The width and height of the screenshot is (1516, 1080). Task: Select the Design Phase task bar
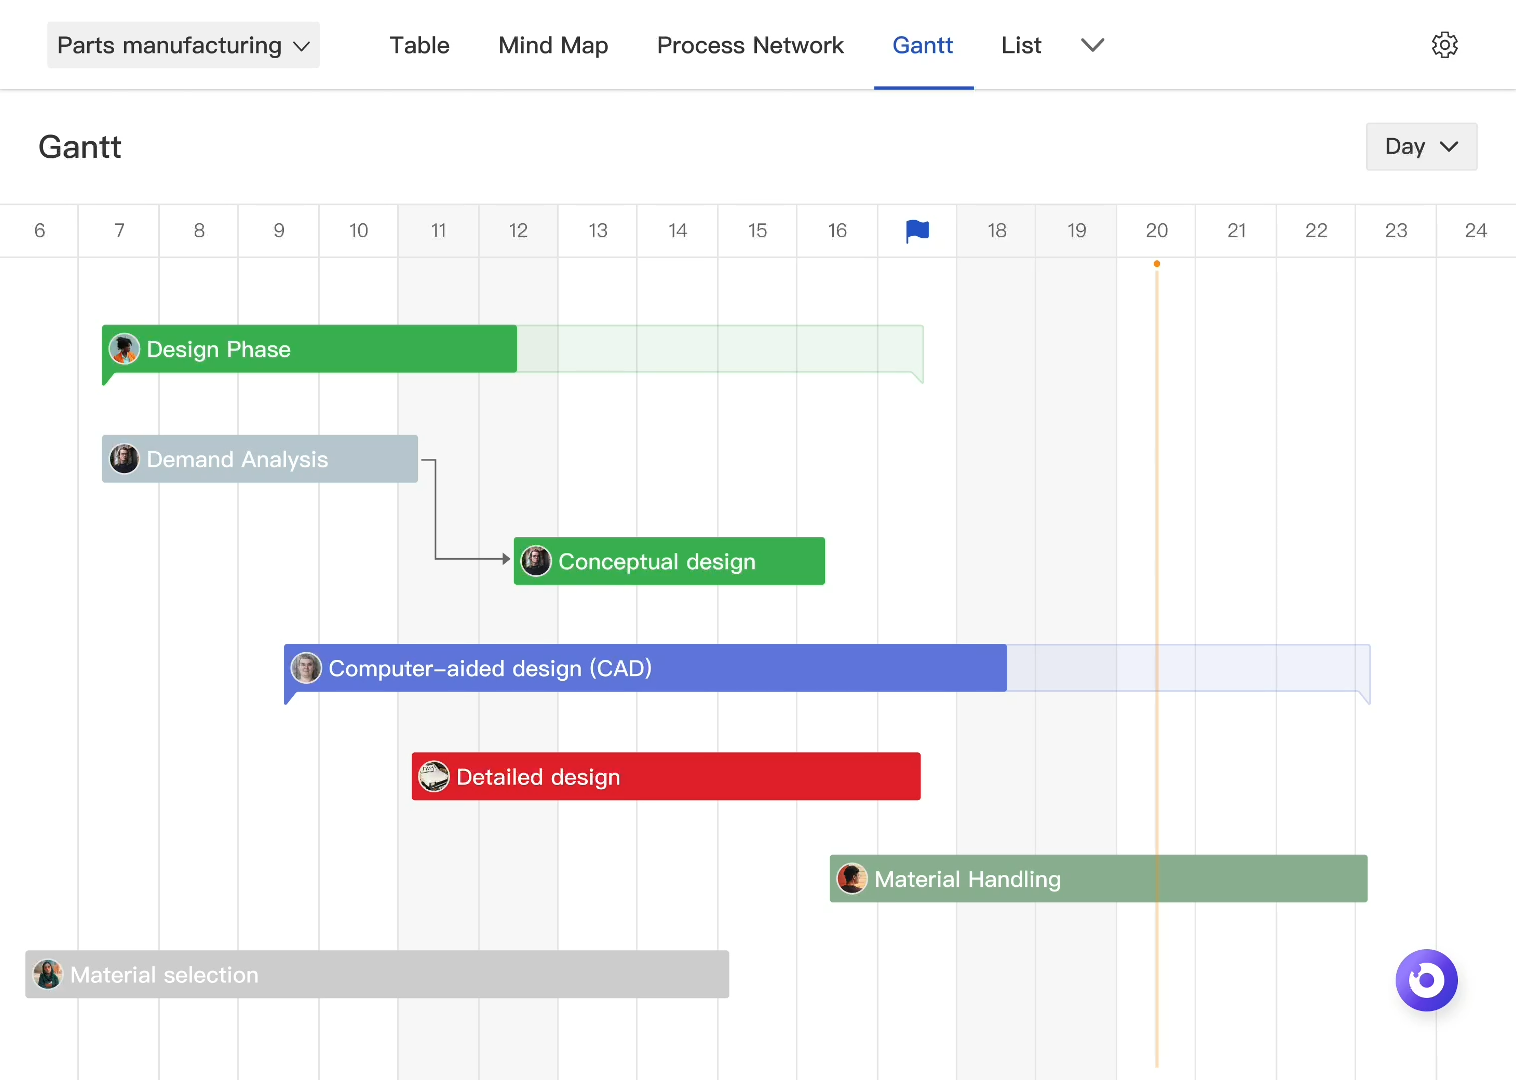(309, 349)
